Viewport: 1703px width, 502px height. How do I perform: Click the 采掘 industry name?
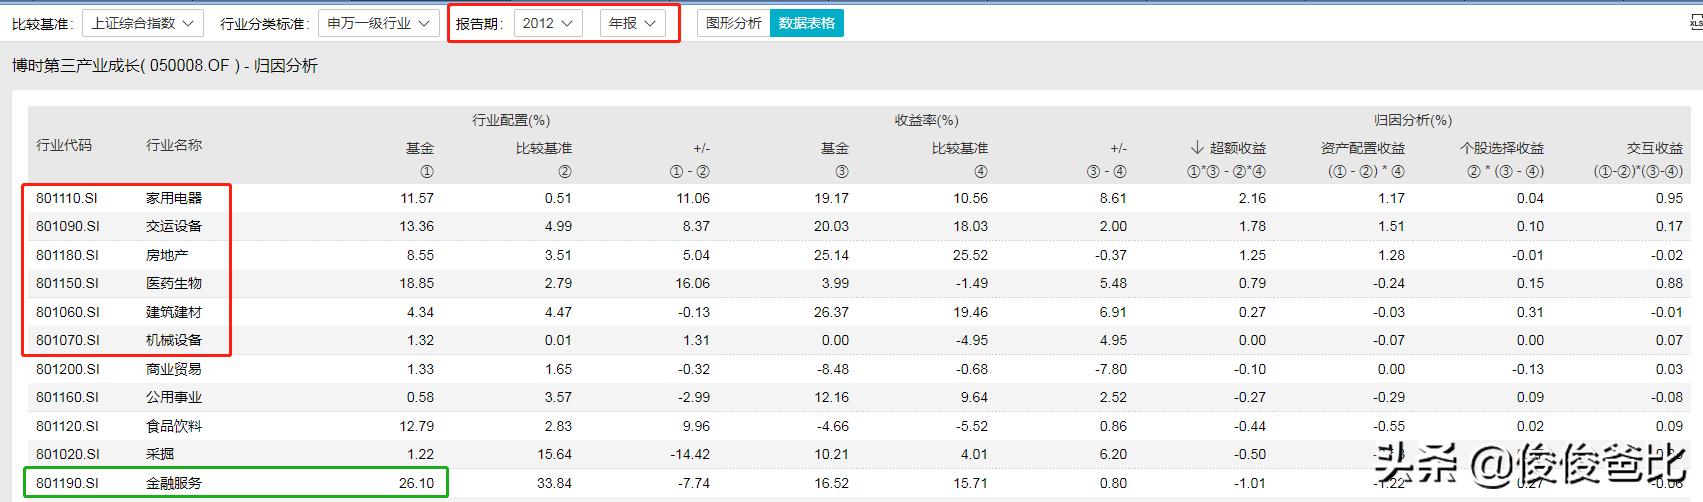[x=160, y=454]
